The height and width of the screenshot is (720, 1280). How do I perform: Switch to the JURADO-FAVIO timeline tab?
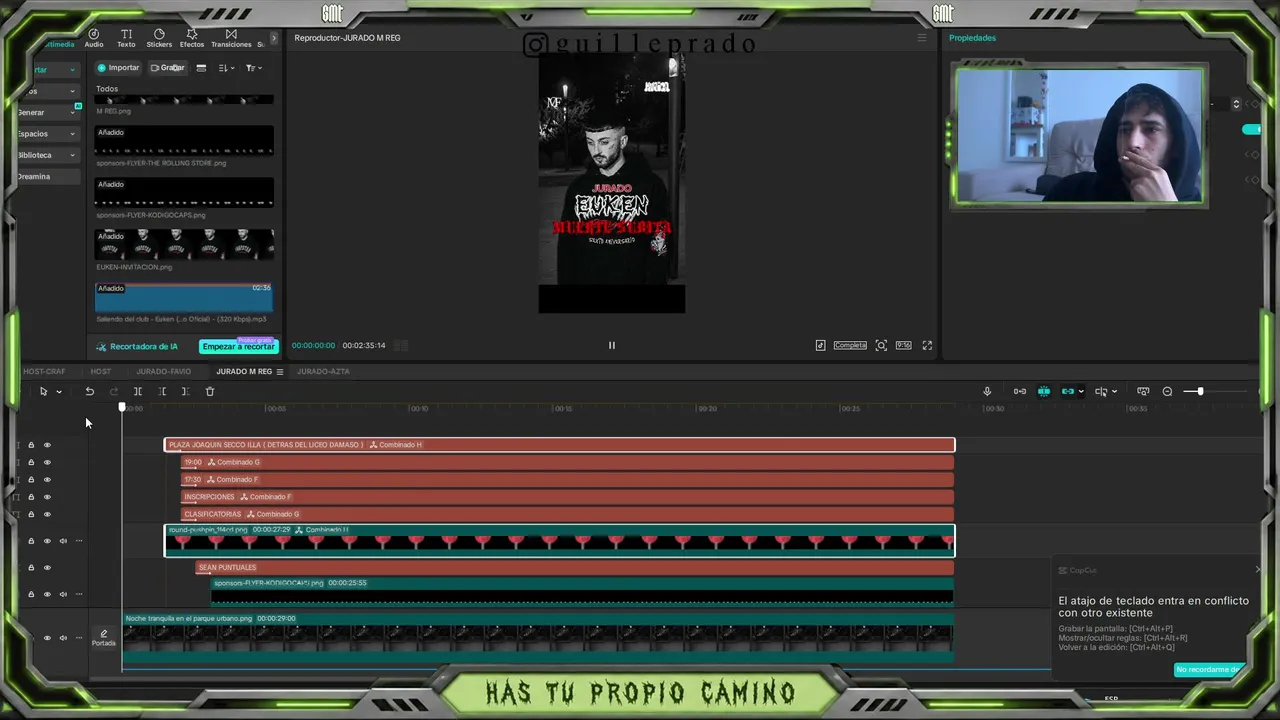point(163,371)
